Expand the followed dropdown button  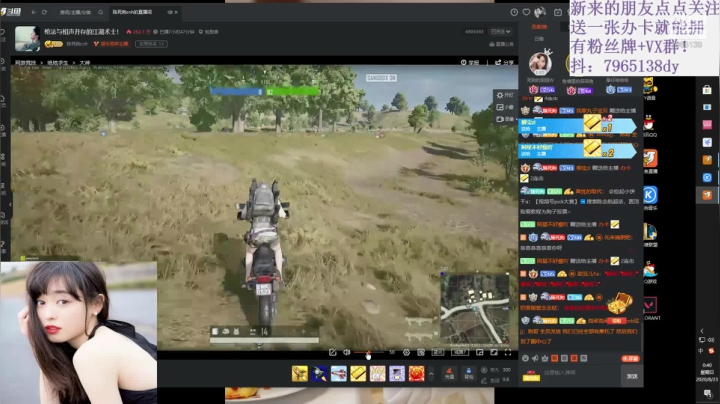(x=501, y=32)
